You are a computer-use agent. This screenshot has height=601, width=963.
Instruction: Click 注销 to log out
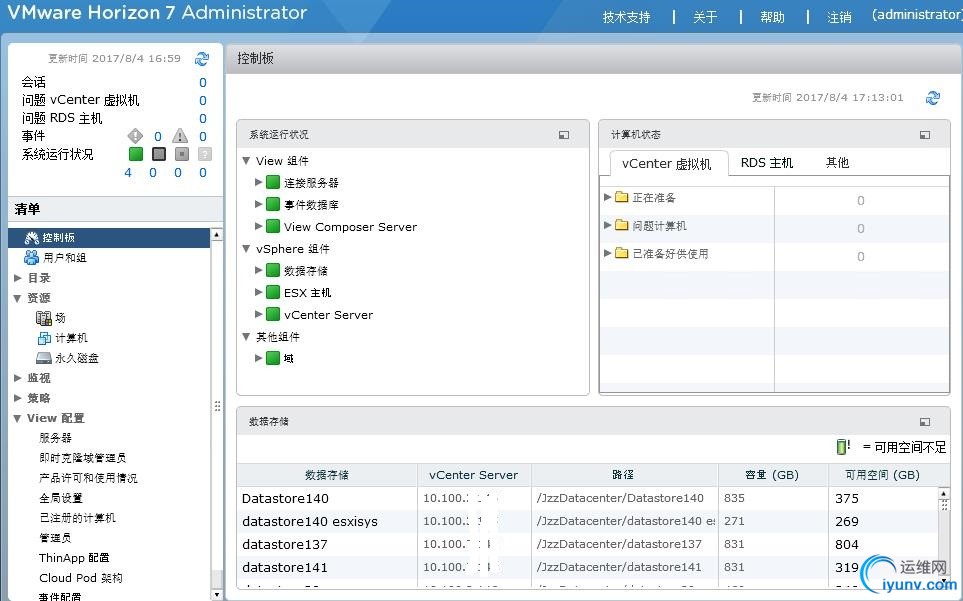pyautogui.click(x=840, y=17)
